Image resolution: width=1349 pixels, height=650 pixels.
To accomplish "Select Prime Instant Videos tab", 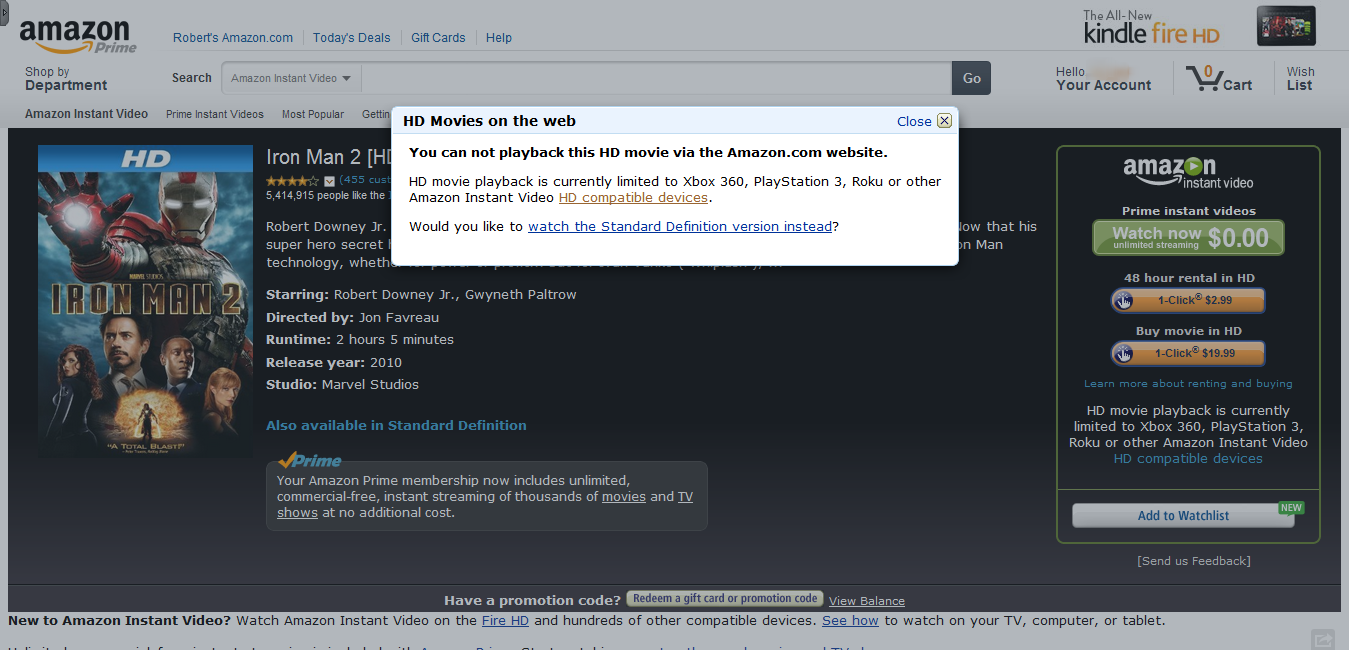I will click(215, 114).
